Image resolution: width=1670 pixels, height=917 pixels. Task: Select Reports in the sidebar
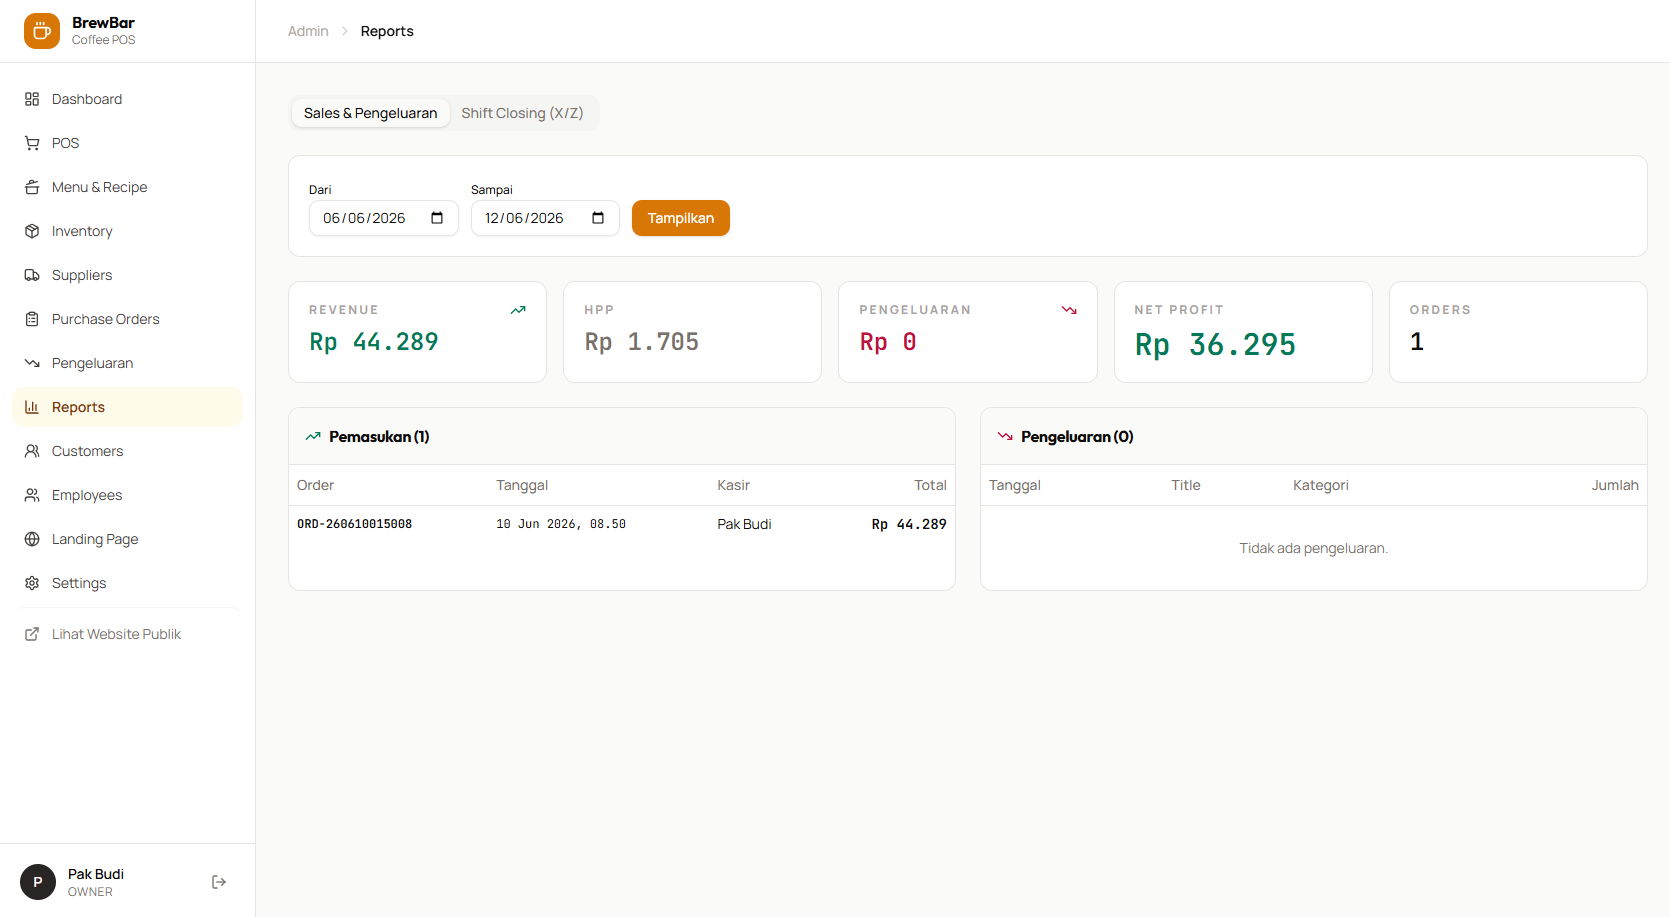tap(128, 407)
